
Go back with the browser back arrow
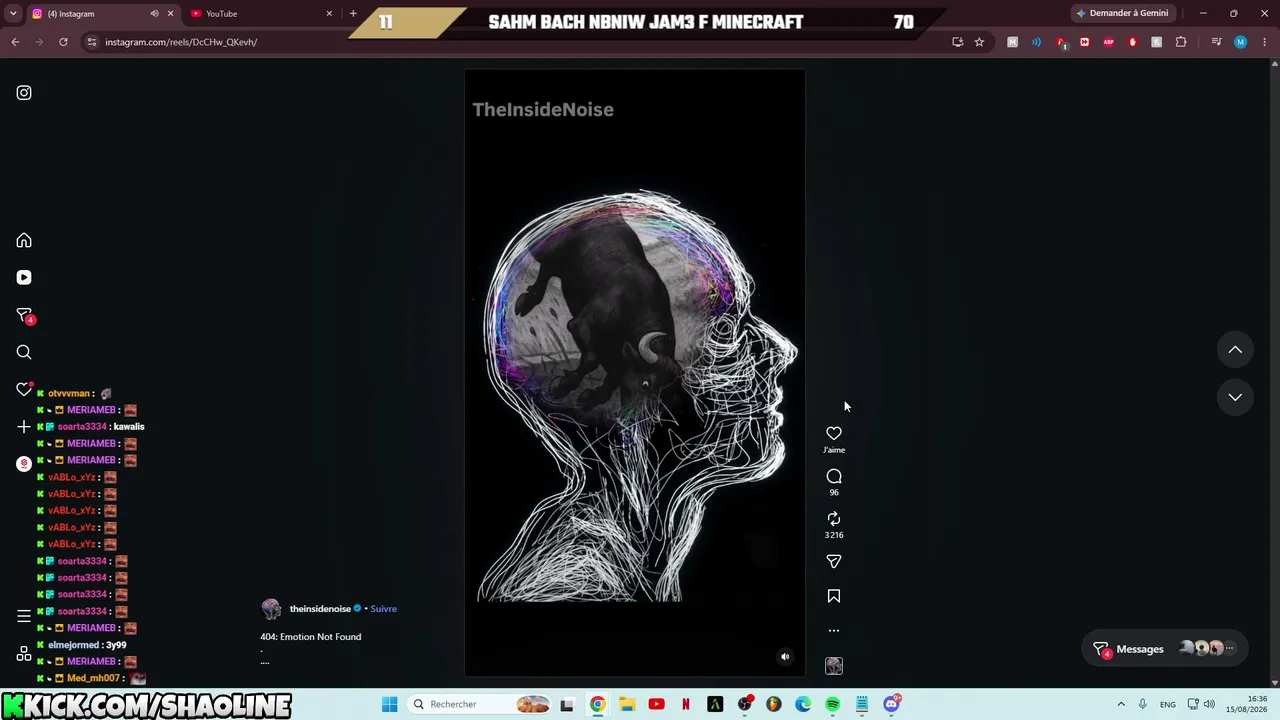[15, 42]
